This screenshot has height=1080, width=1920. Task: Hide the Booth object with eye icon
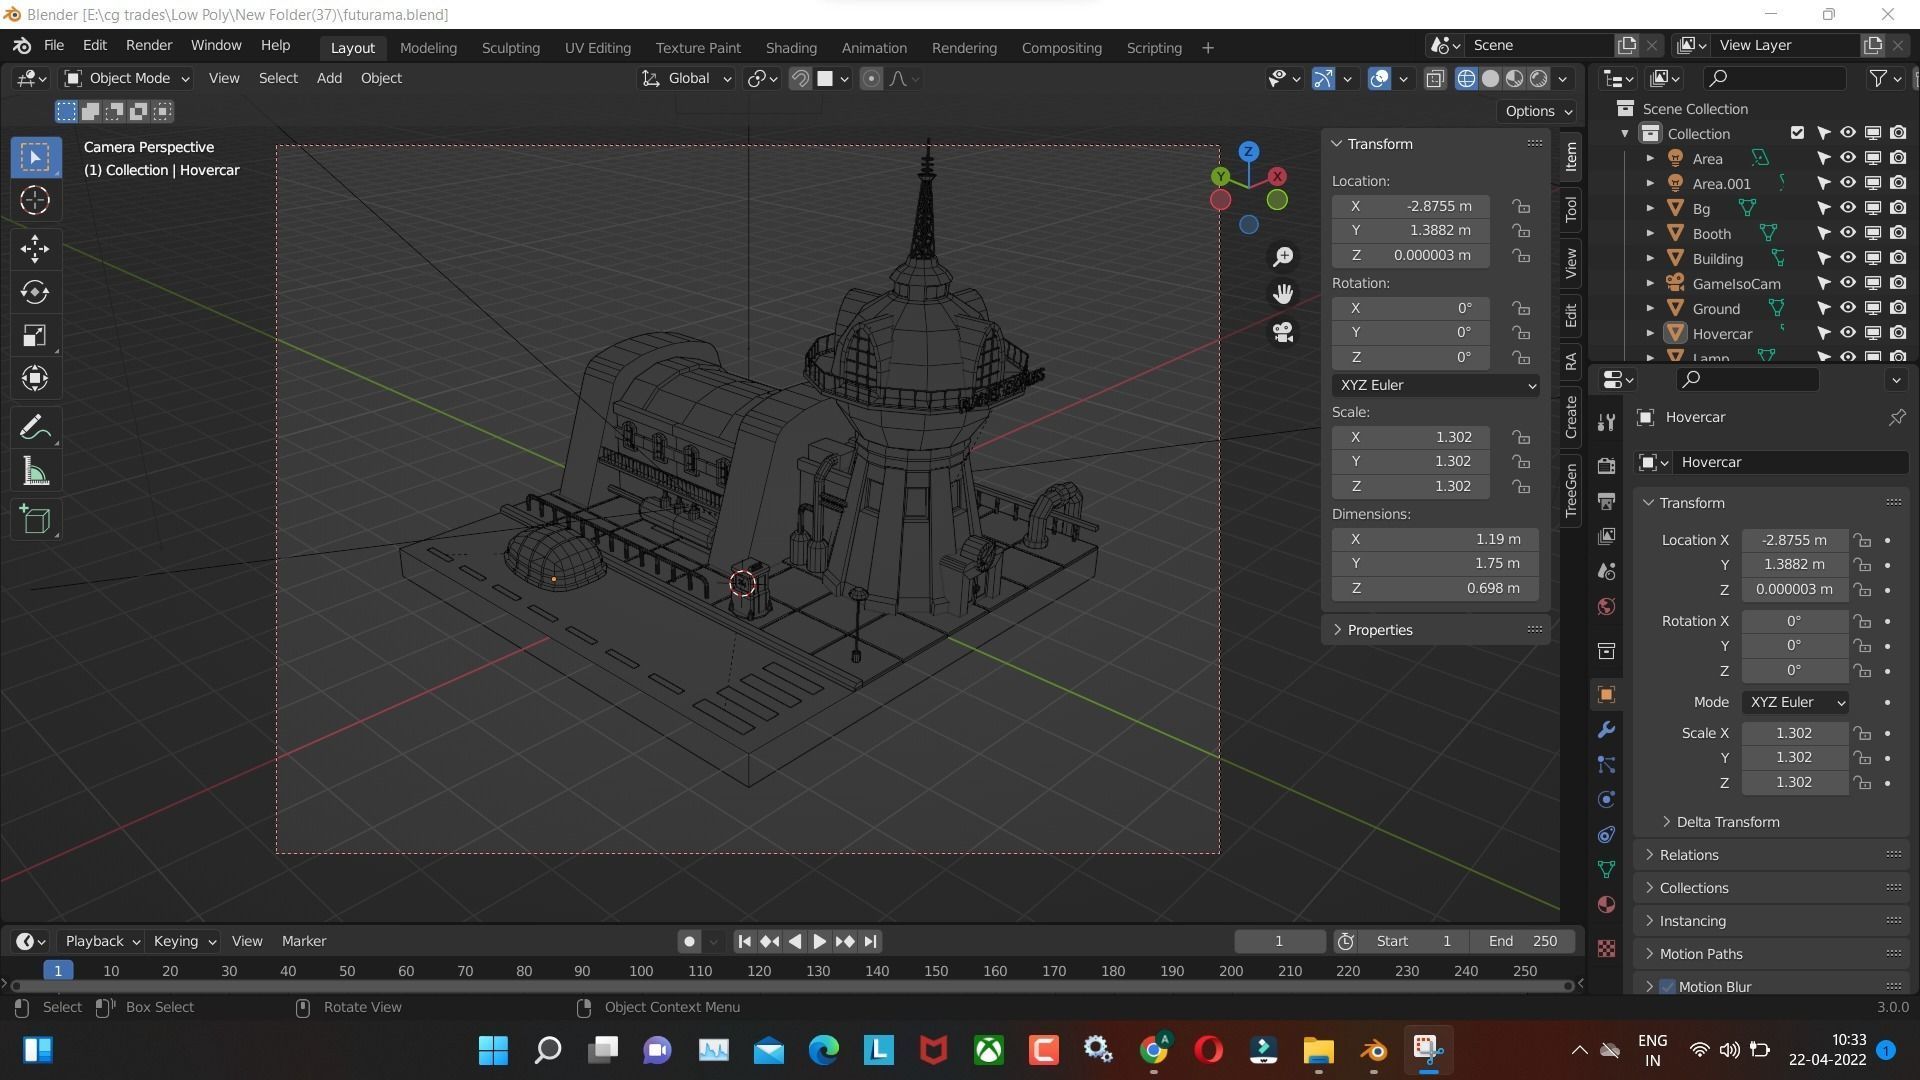(1847, 233)
